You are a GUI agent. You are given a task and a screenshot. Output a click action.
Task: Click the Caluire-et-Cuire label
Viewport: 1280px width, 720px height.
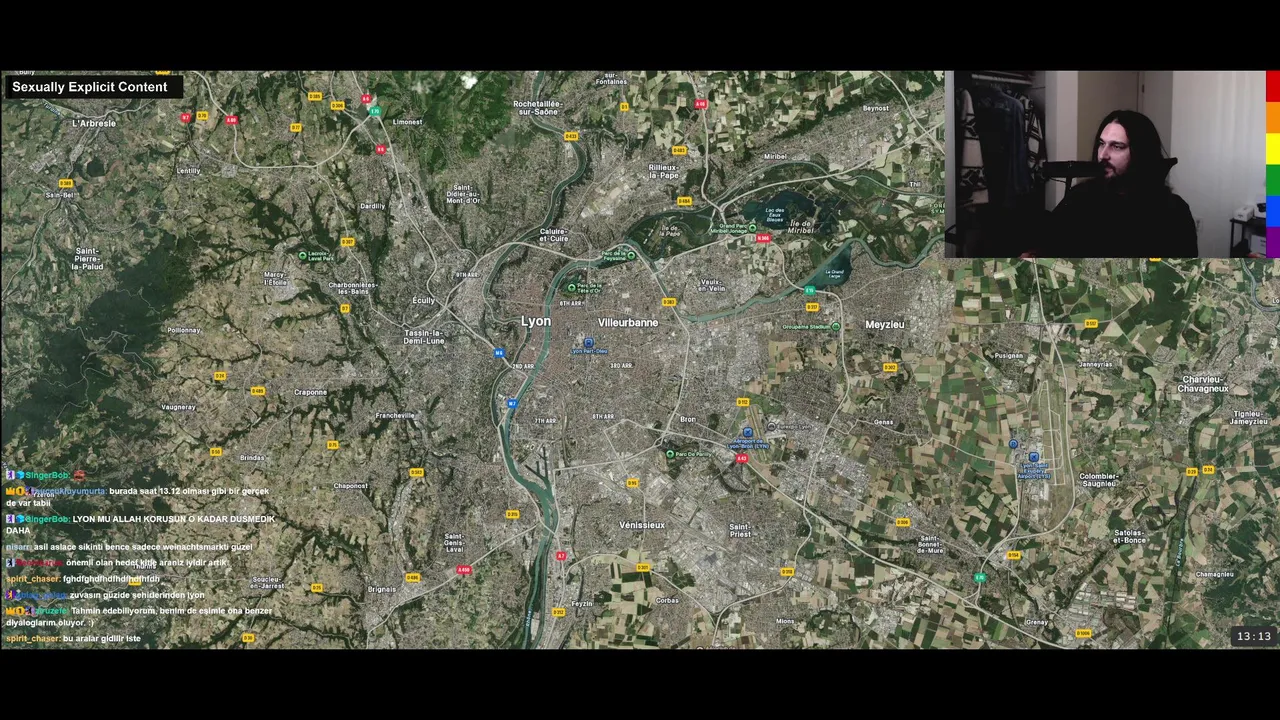tap(553, 235)
